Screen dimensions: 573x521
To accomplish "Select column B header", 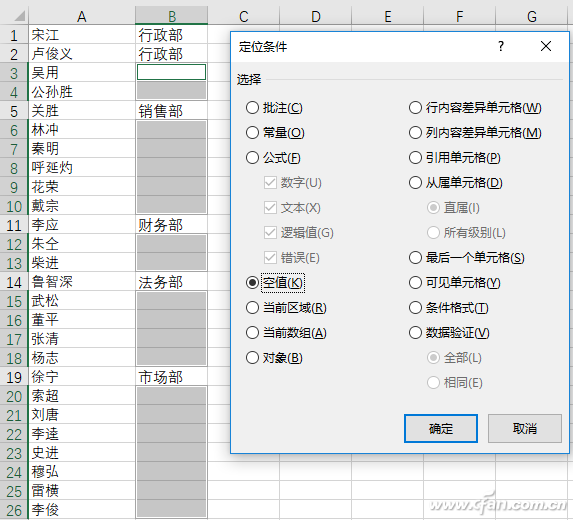I will point(172,16).
